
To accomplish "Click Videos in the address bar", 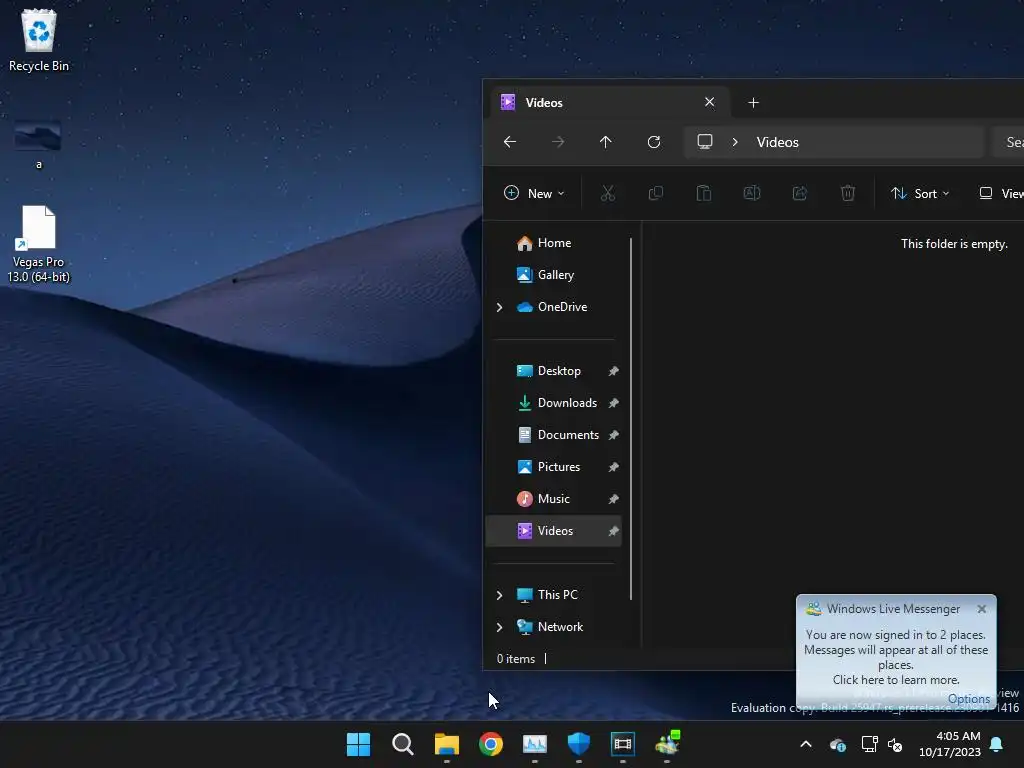I will 777,142.
